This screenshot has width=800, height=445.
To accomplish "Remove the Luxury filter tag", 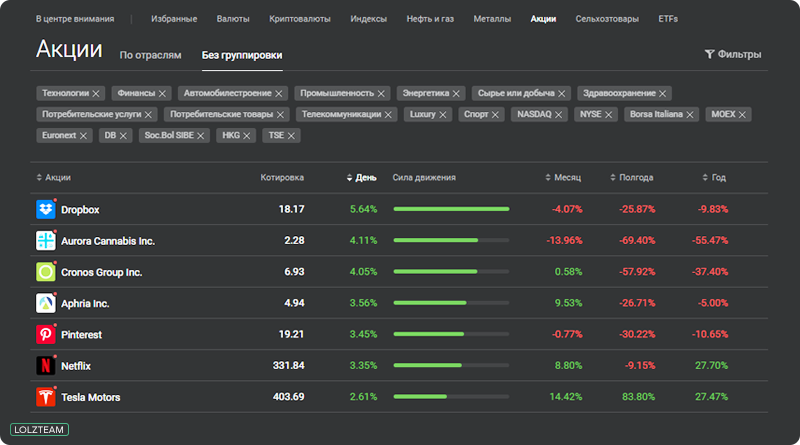I will [443, 115].
